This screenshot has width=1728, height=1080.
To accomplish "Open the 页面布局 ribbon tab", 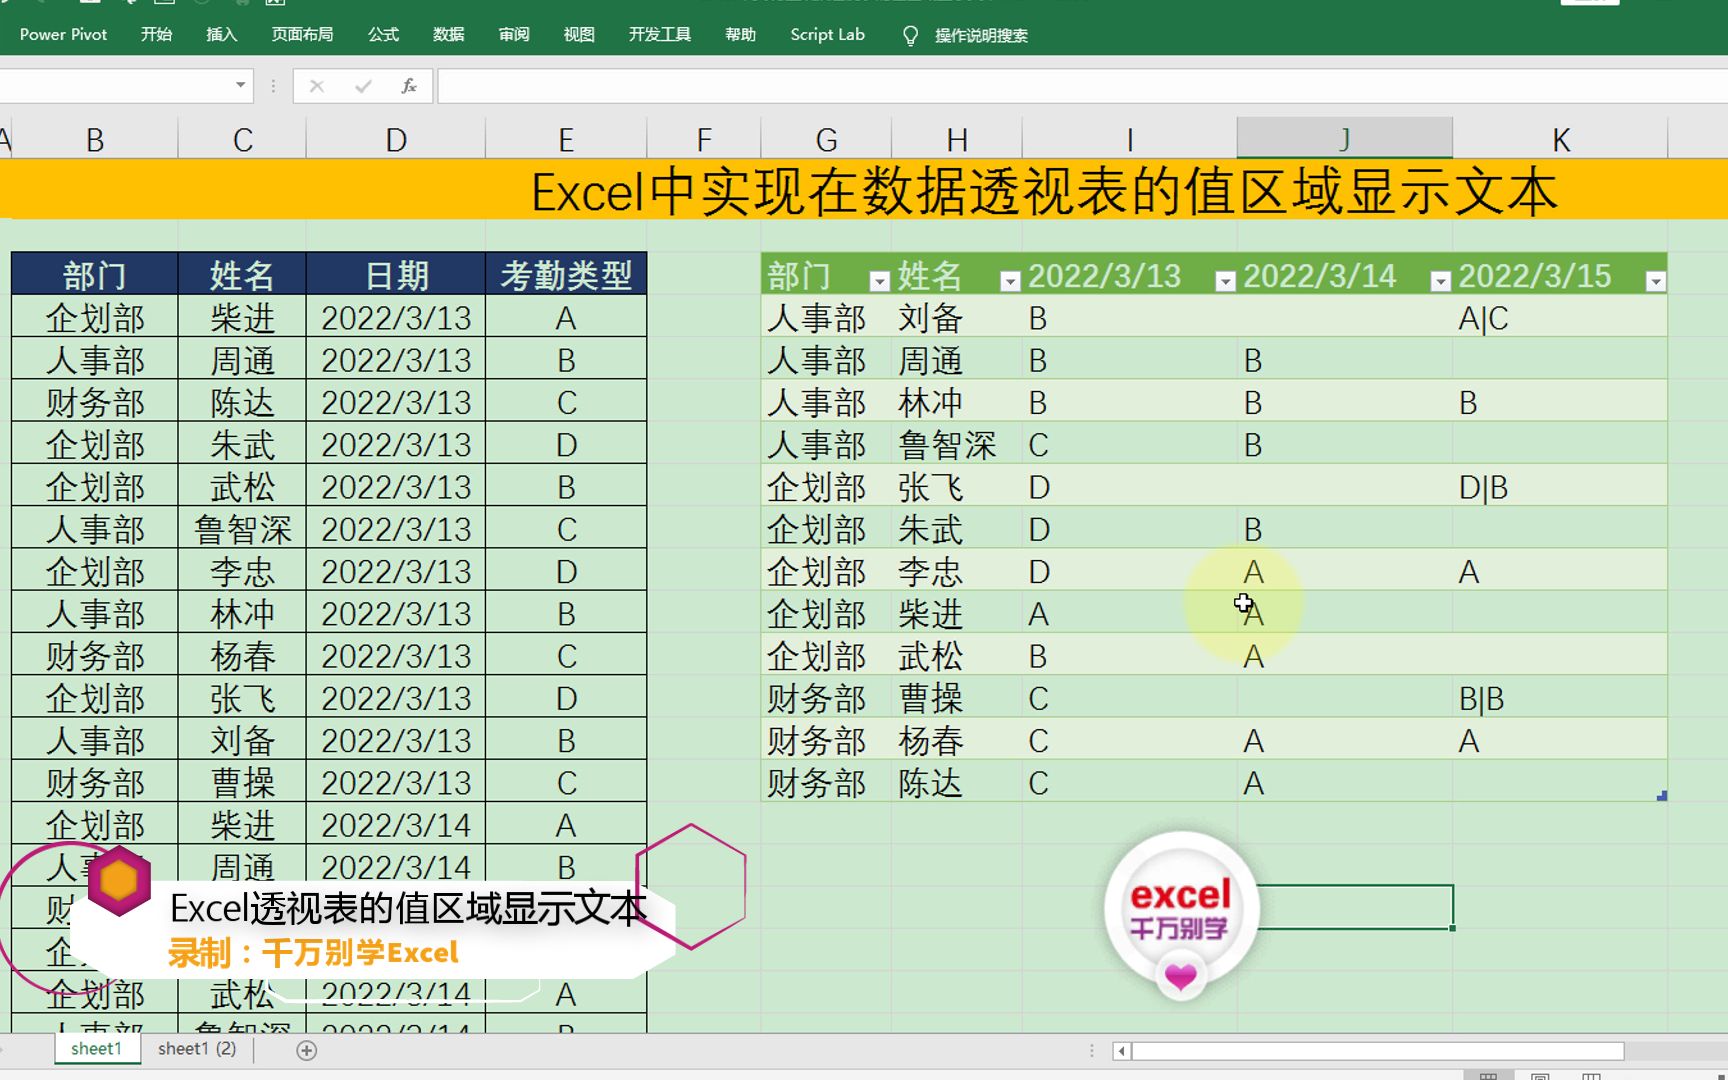I will click(x=302, y=34).
